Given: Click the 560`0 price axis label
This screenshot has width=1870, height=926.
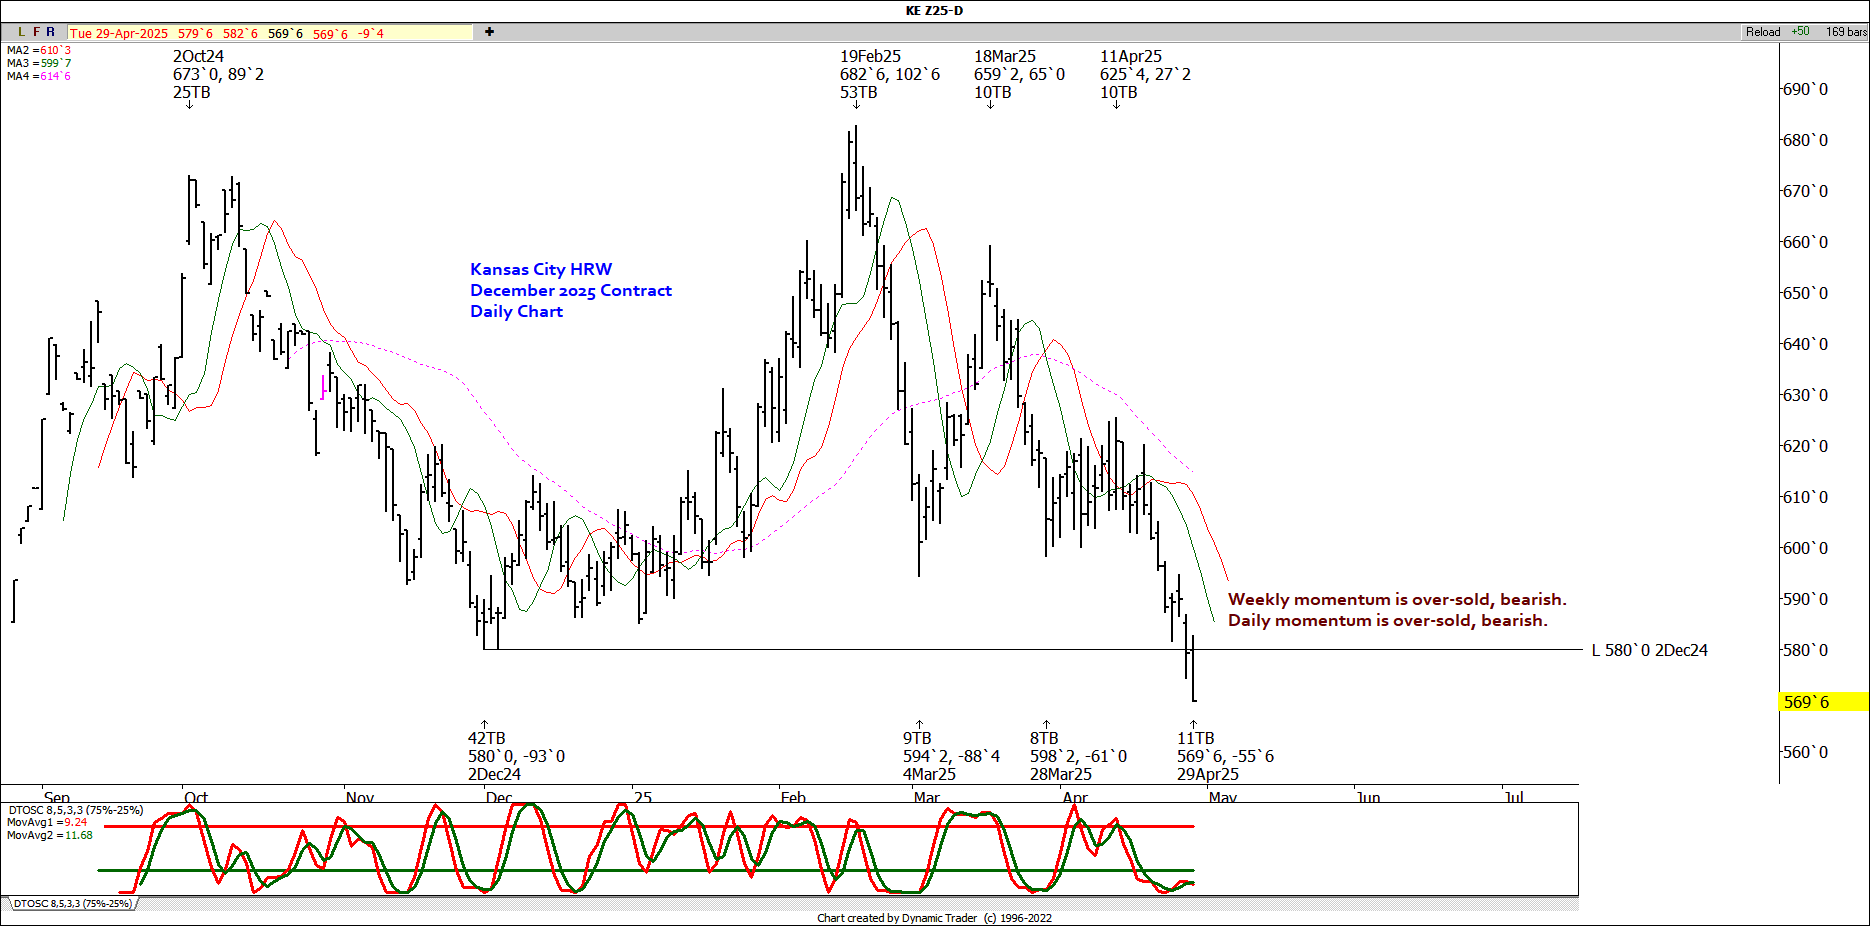Looking at the screenshot, I should (x=1805, y=752).
